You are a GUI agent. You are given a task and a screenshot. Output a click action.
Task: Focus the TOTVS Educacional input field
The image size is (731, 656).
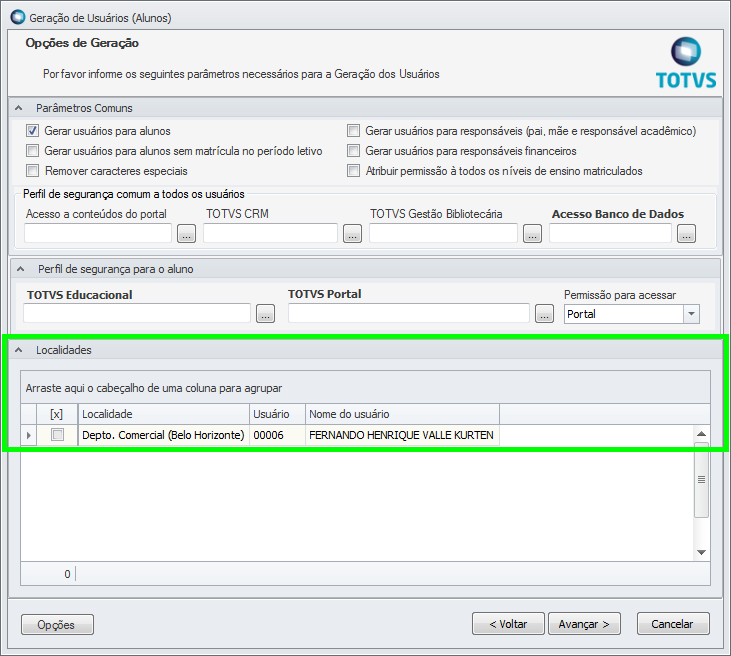coord(137,313)
